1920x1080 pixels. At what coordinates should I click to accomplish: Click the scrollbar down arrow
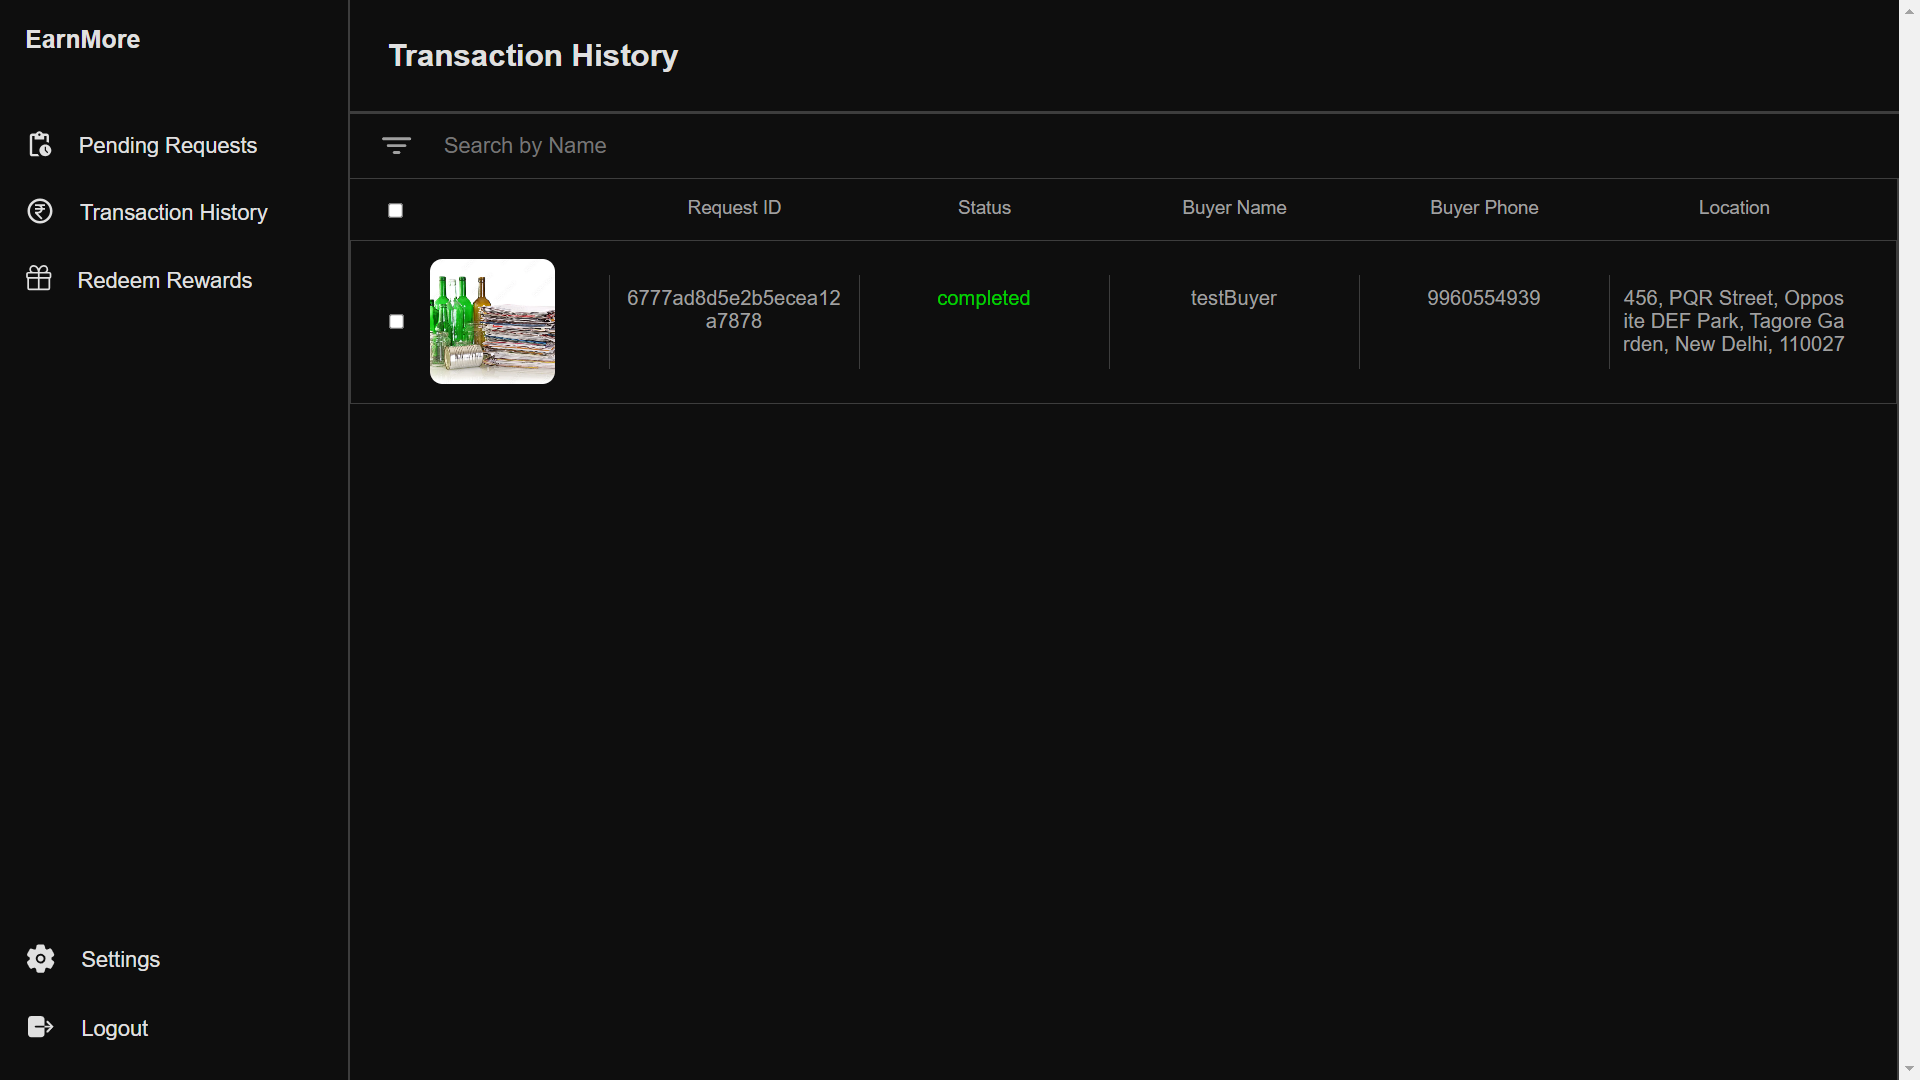pos(1909,1069)
